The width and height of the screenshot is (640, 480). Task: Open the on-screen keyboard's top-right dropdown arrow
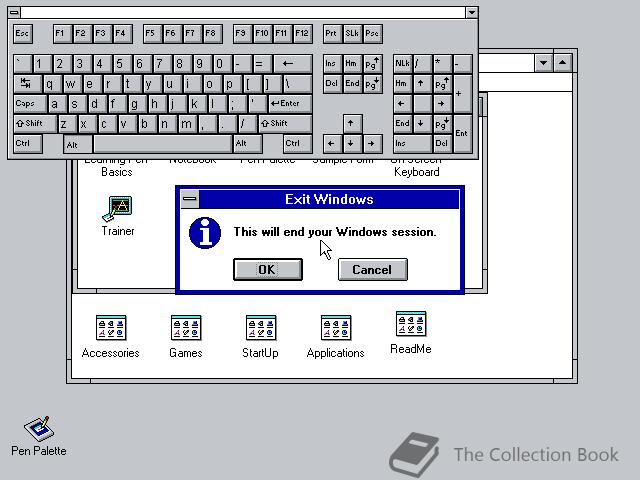471,13
